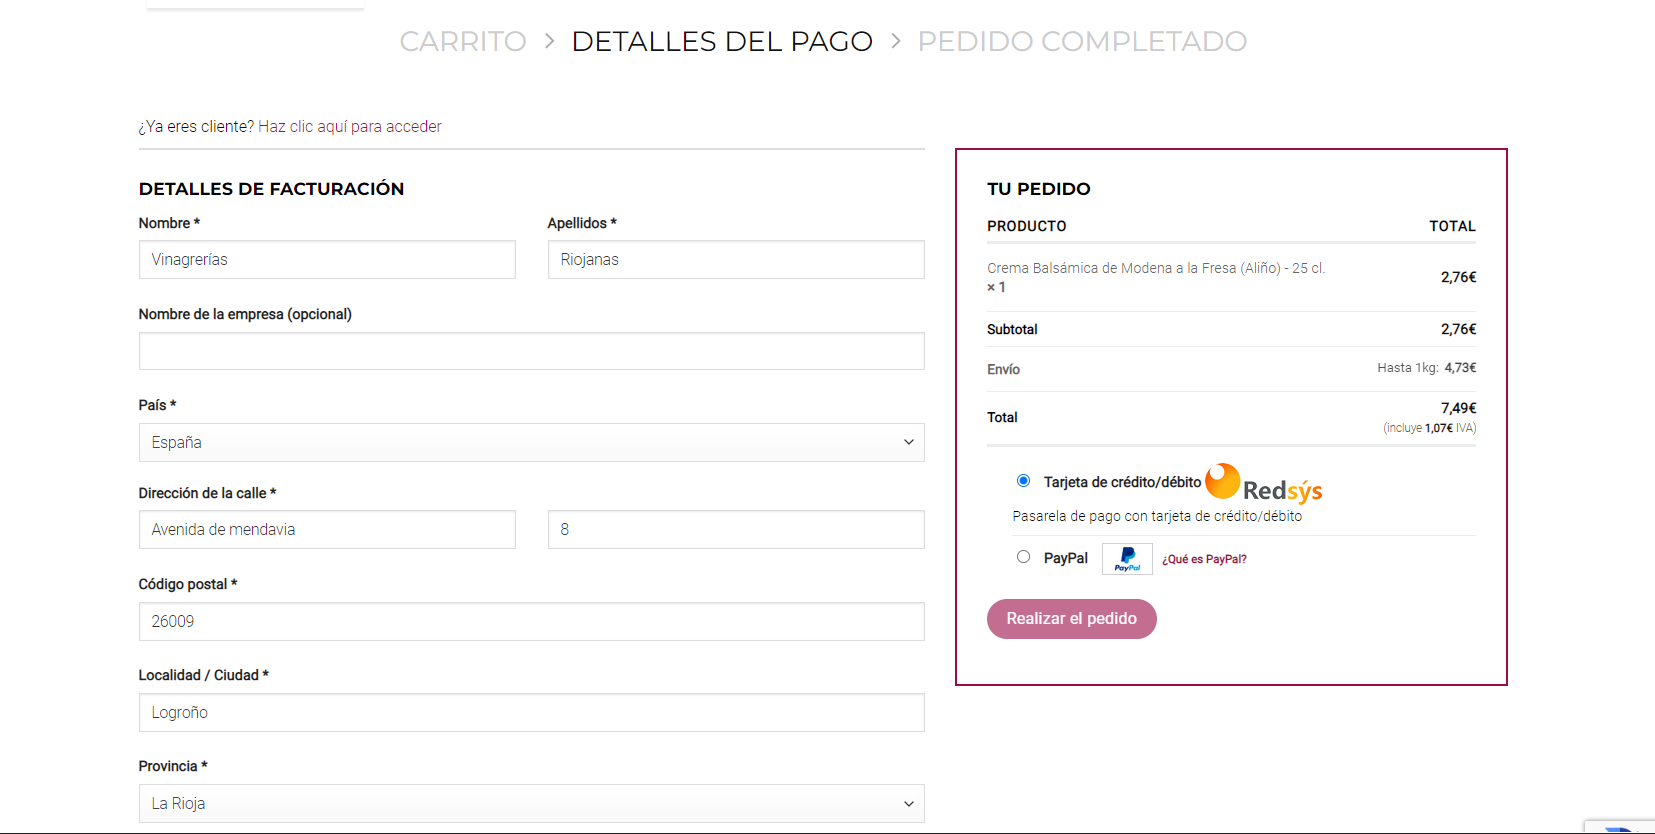
Task: Click the PayPal logo icon
Action: pos(1127,559)
